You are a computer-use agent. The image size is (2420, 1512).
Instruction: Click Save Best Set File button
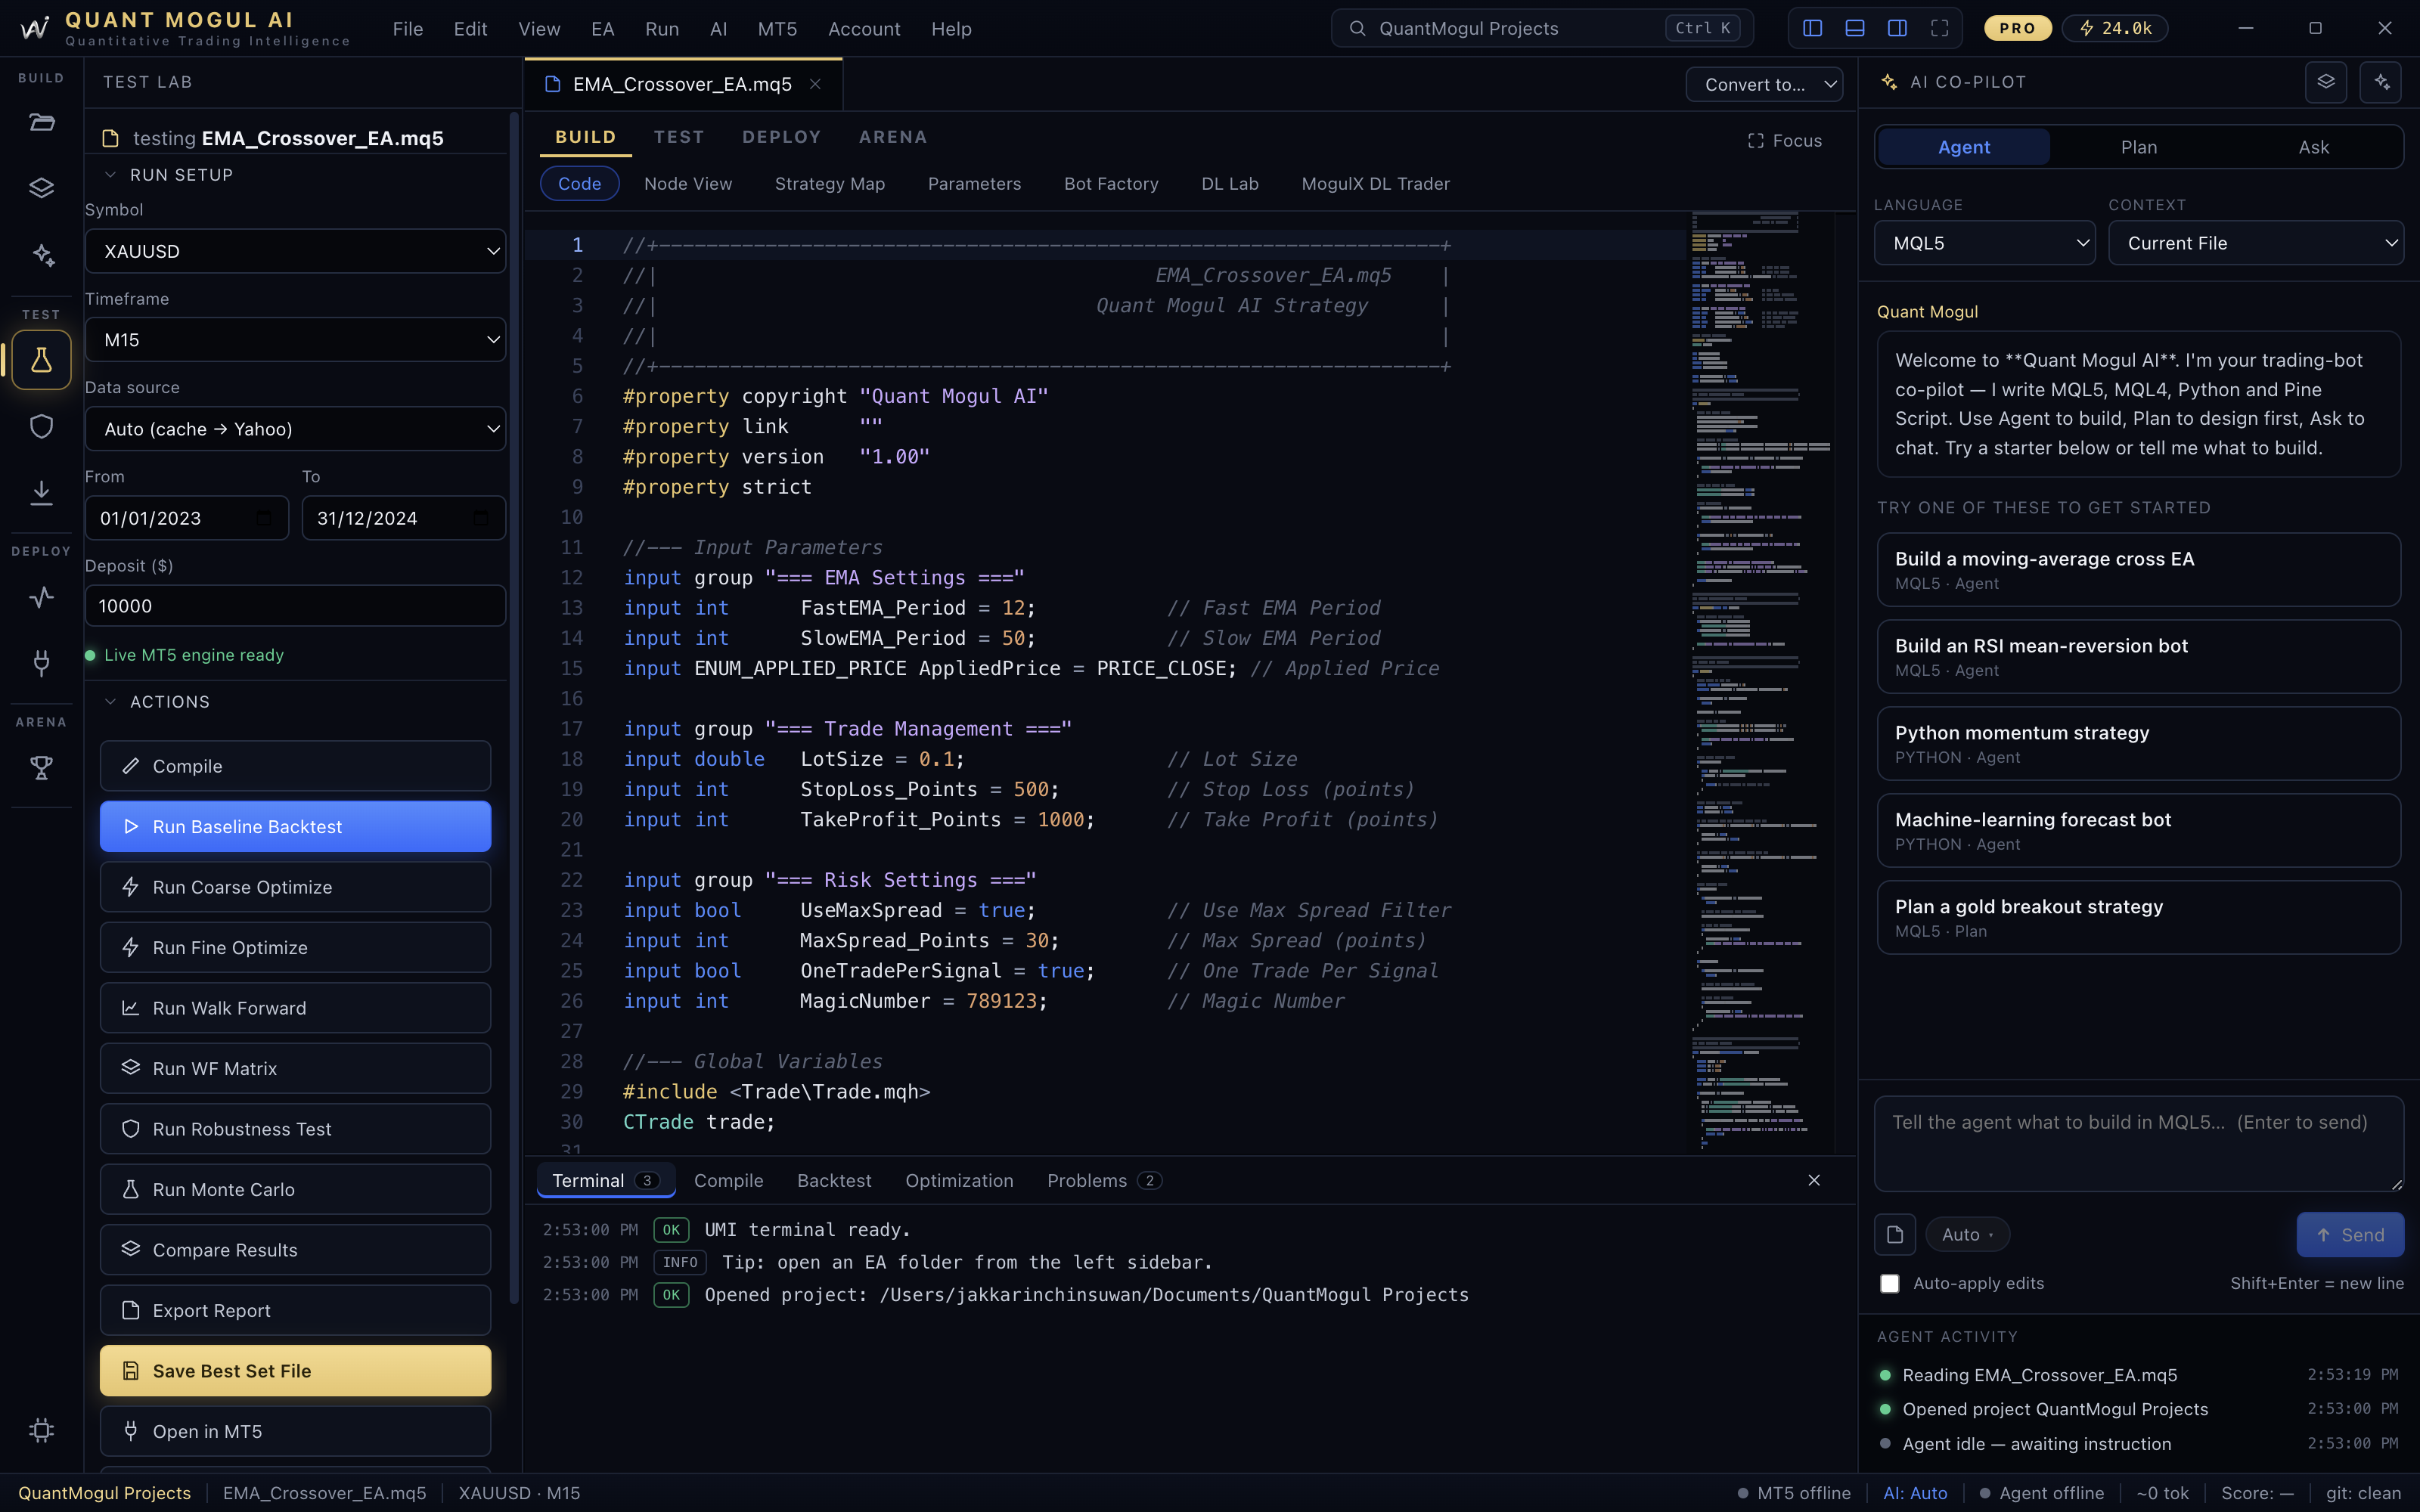click(295, 1371)
